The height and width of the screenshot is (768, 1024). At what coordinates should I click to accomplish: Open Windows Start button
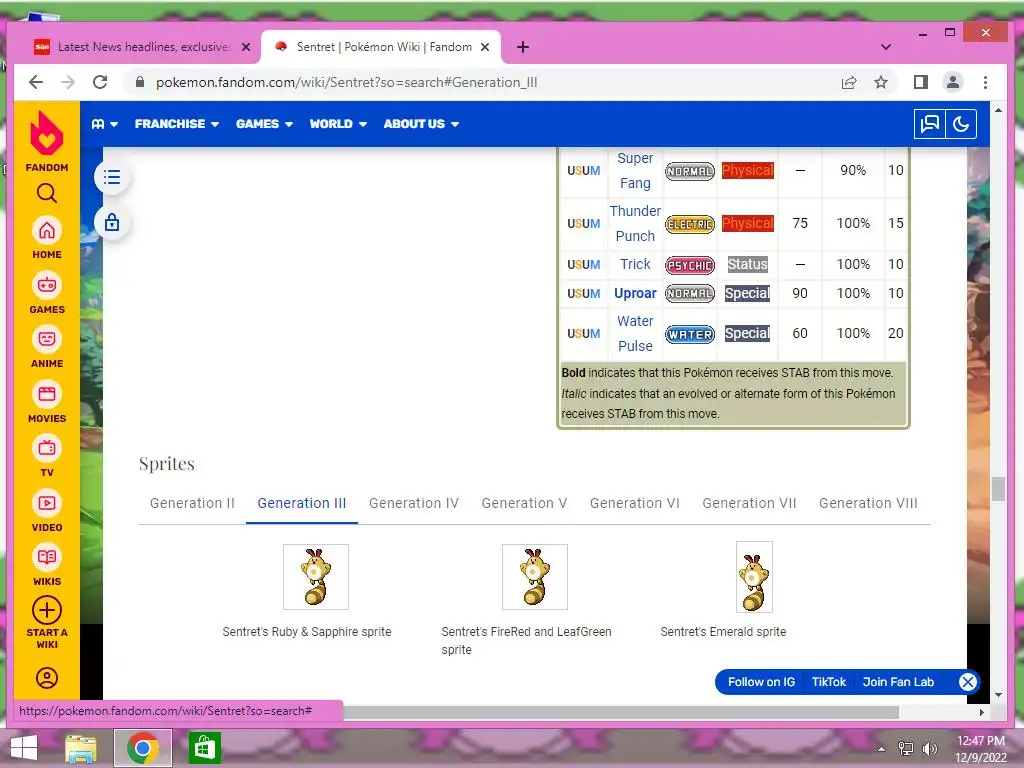[24, 748]
